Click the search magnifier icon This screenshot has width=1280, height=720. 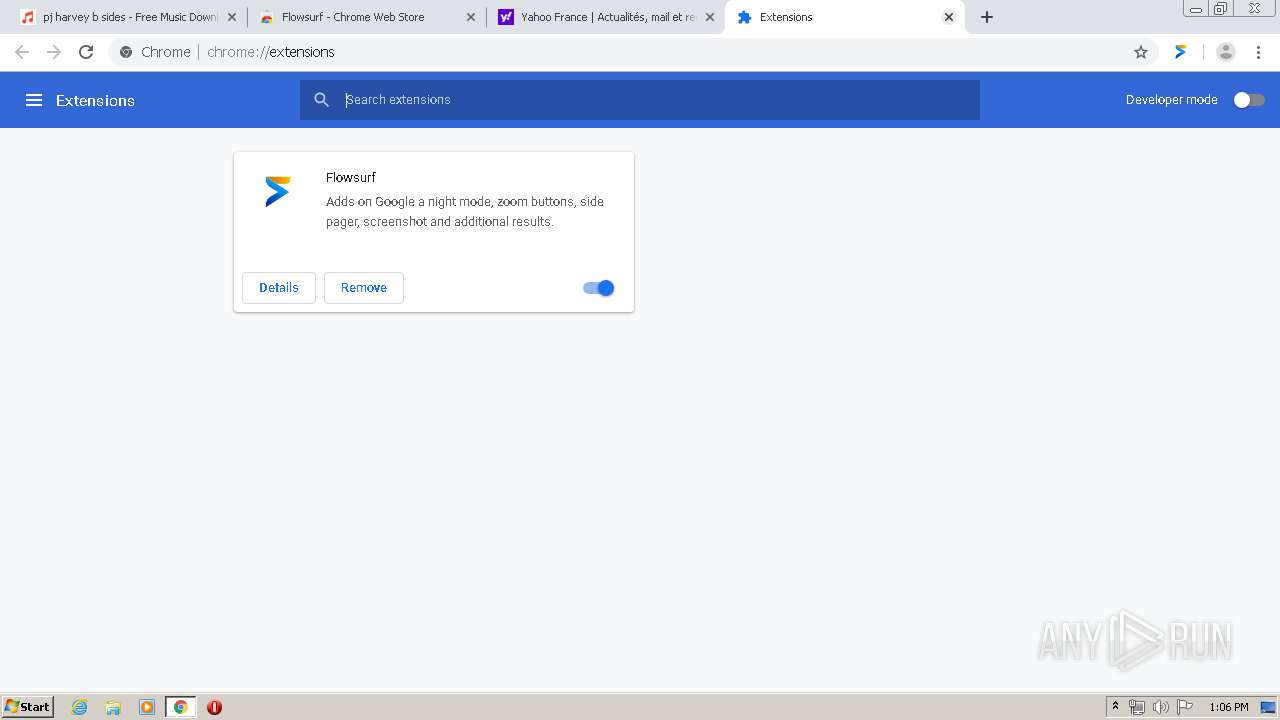pyautogui.click(x=321, y=100)
